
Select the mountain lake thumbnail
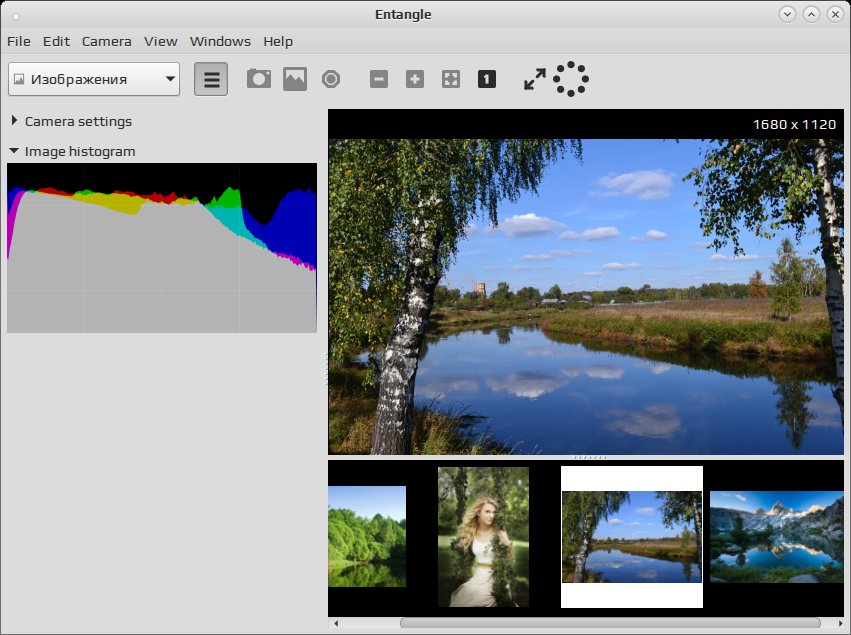tap(777, 537)
